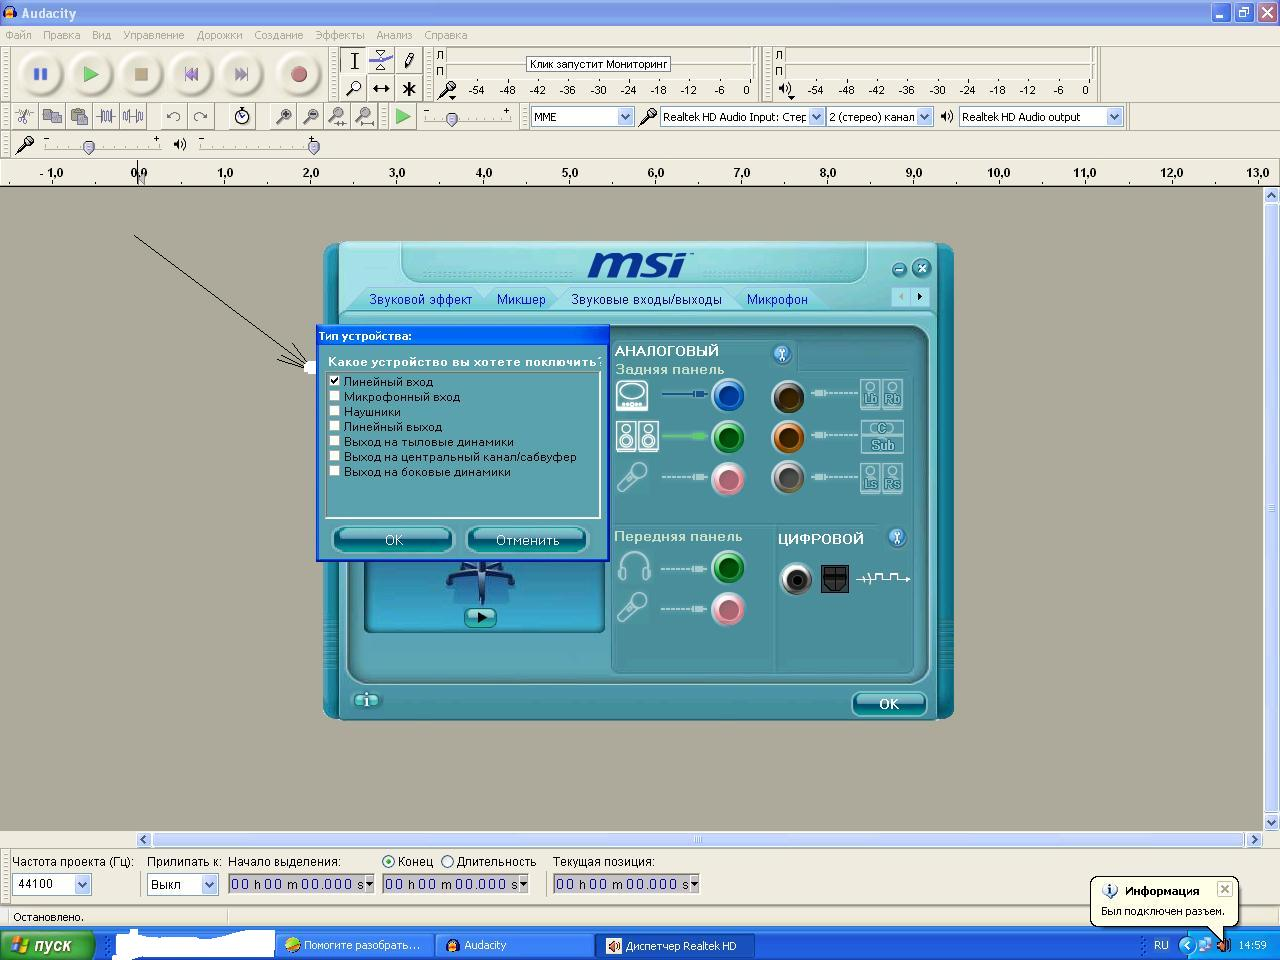This screenshot has height=960, width=1280.
Task: Open the output meter speaker menu
Action: (786, 90)
